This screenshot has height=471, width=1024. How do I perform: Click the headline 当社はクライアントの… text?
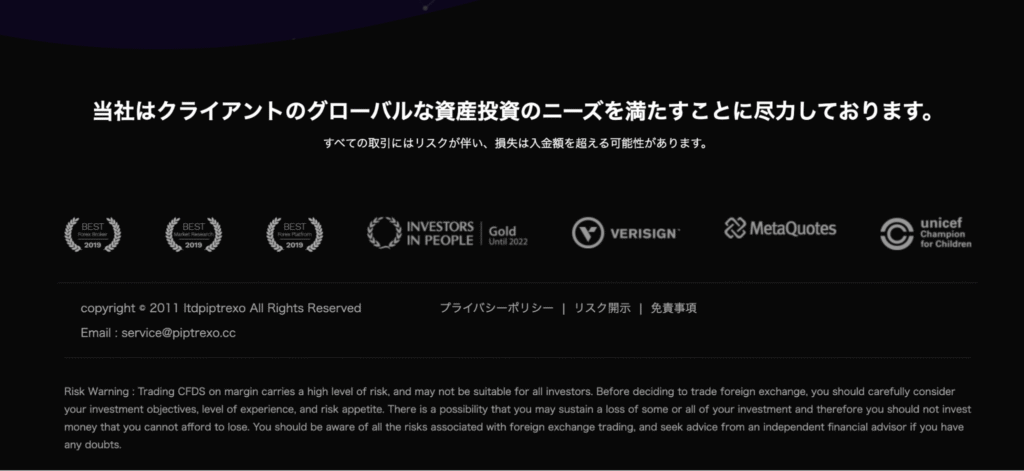coord(512,111)
